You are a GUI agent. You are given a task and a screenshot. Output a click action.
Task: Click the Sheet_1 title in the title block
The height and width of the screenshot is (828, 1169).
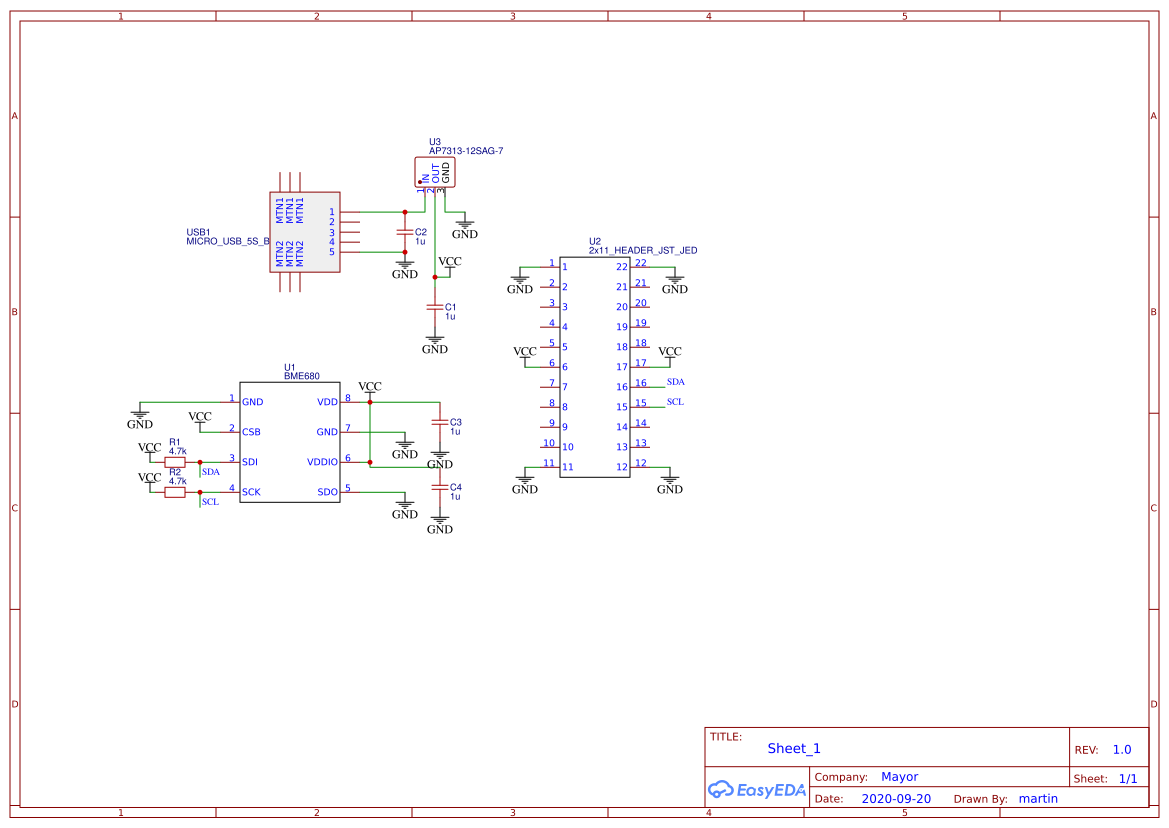point(791,748)
